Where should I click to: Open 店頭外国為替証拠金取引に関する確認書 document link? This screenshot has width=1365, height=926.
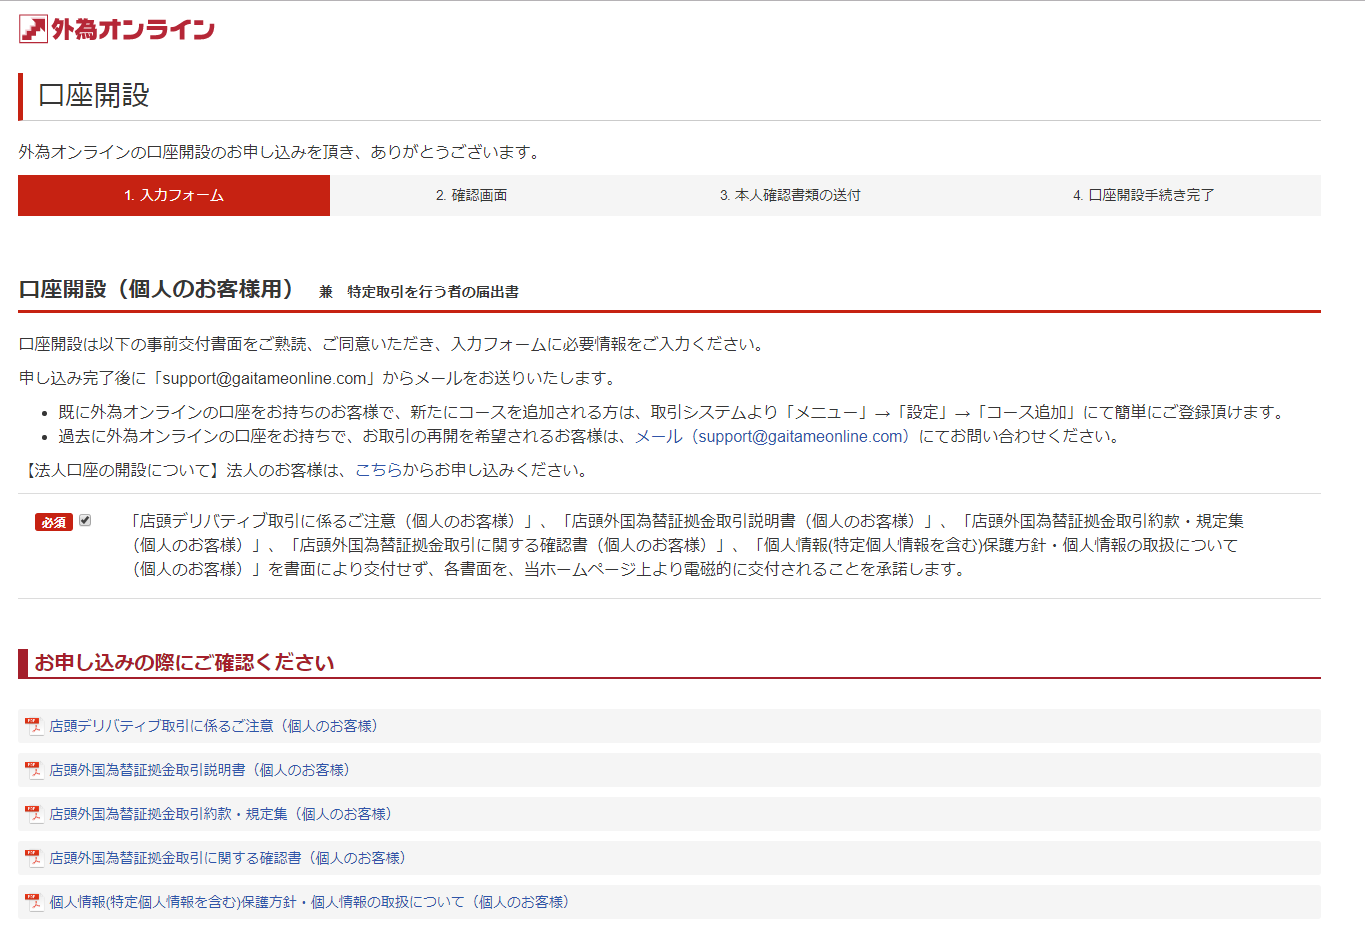(x=229, y=858)
